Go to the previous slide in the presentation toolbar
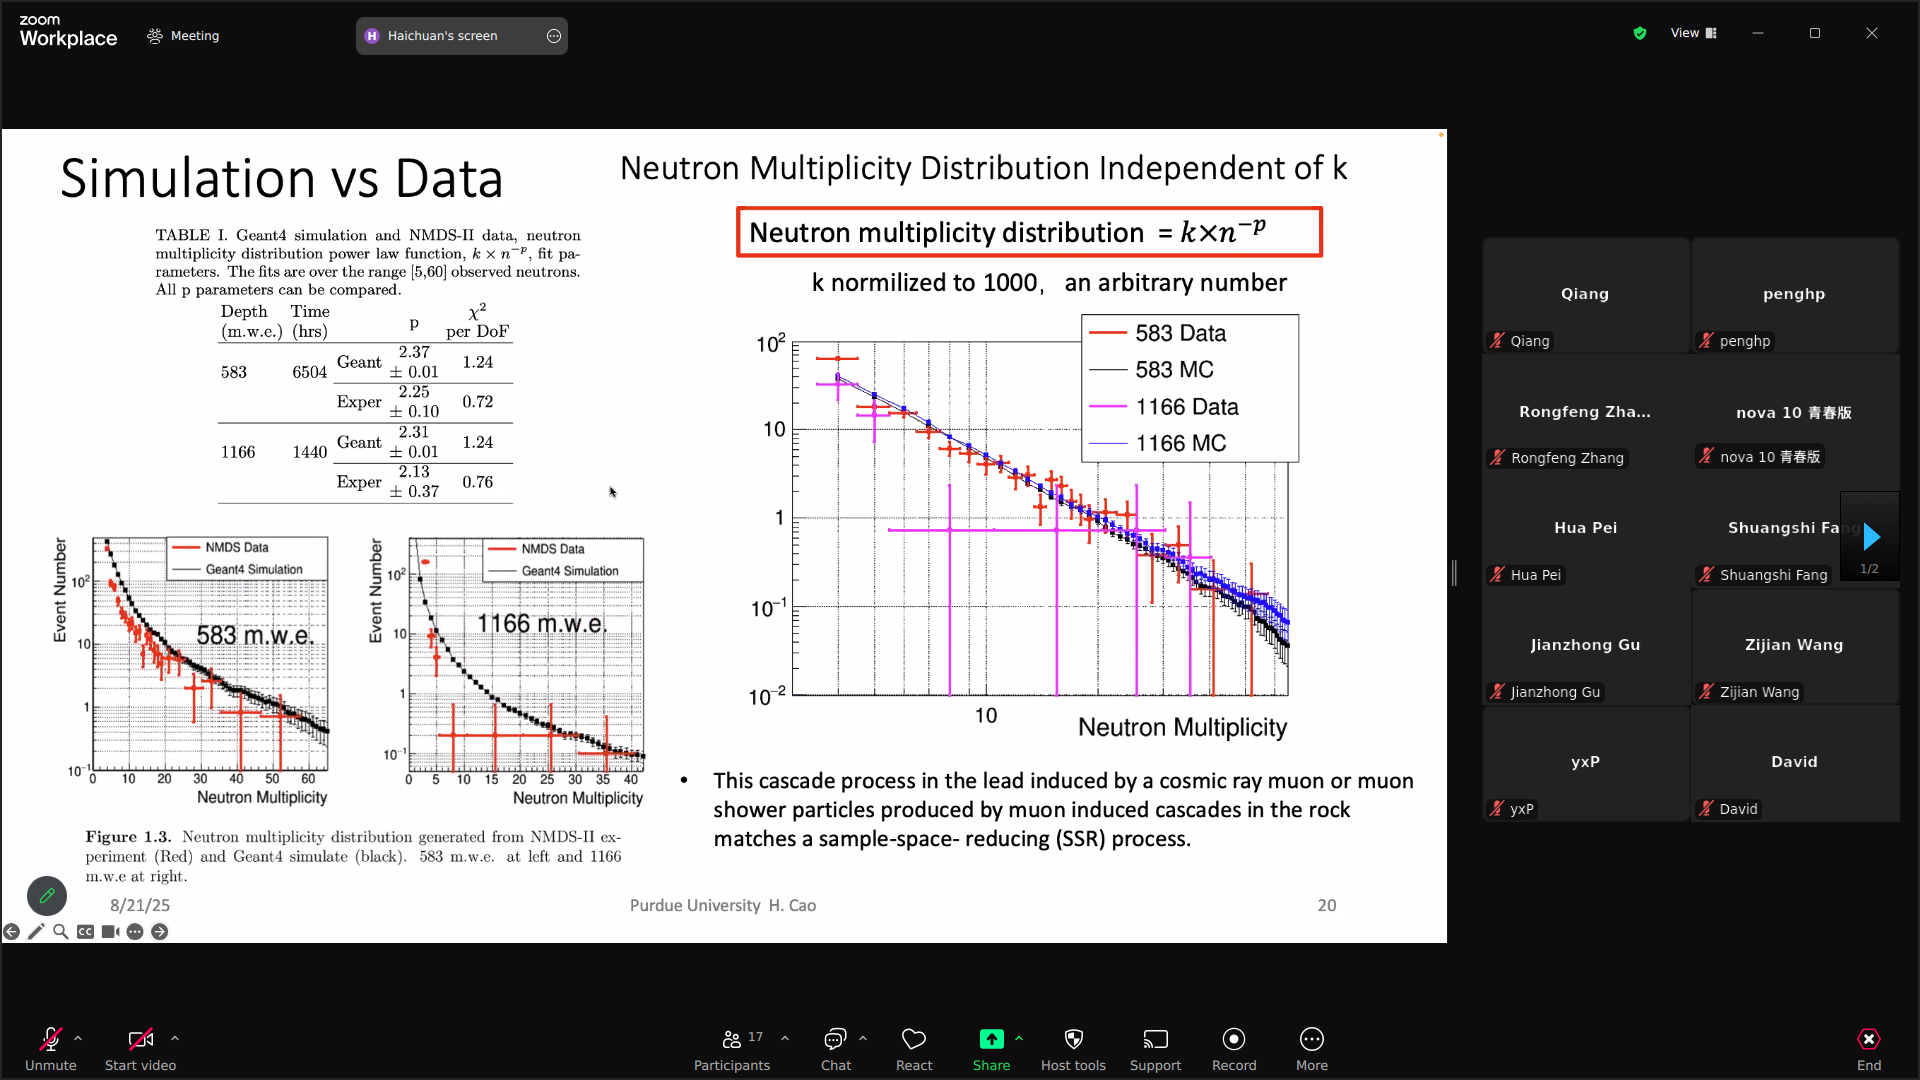This screenshot has height=1080, width=1920. (11, 932)
